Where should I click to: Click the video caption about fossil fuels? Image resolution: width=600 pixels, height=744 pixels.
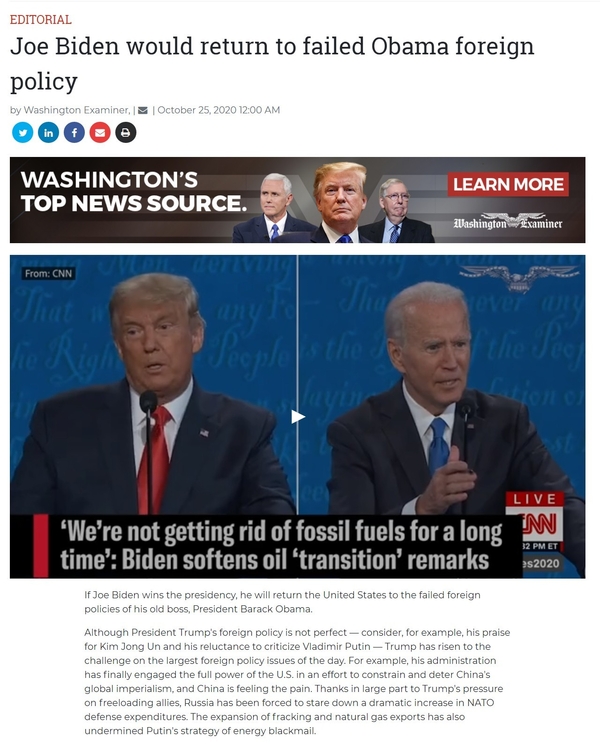pos(281,546)
